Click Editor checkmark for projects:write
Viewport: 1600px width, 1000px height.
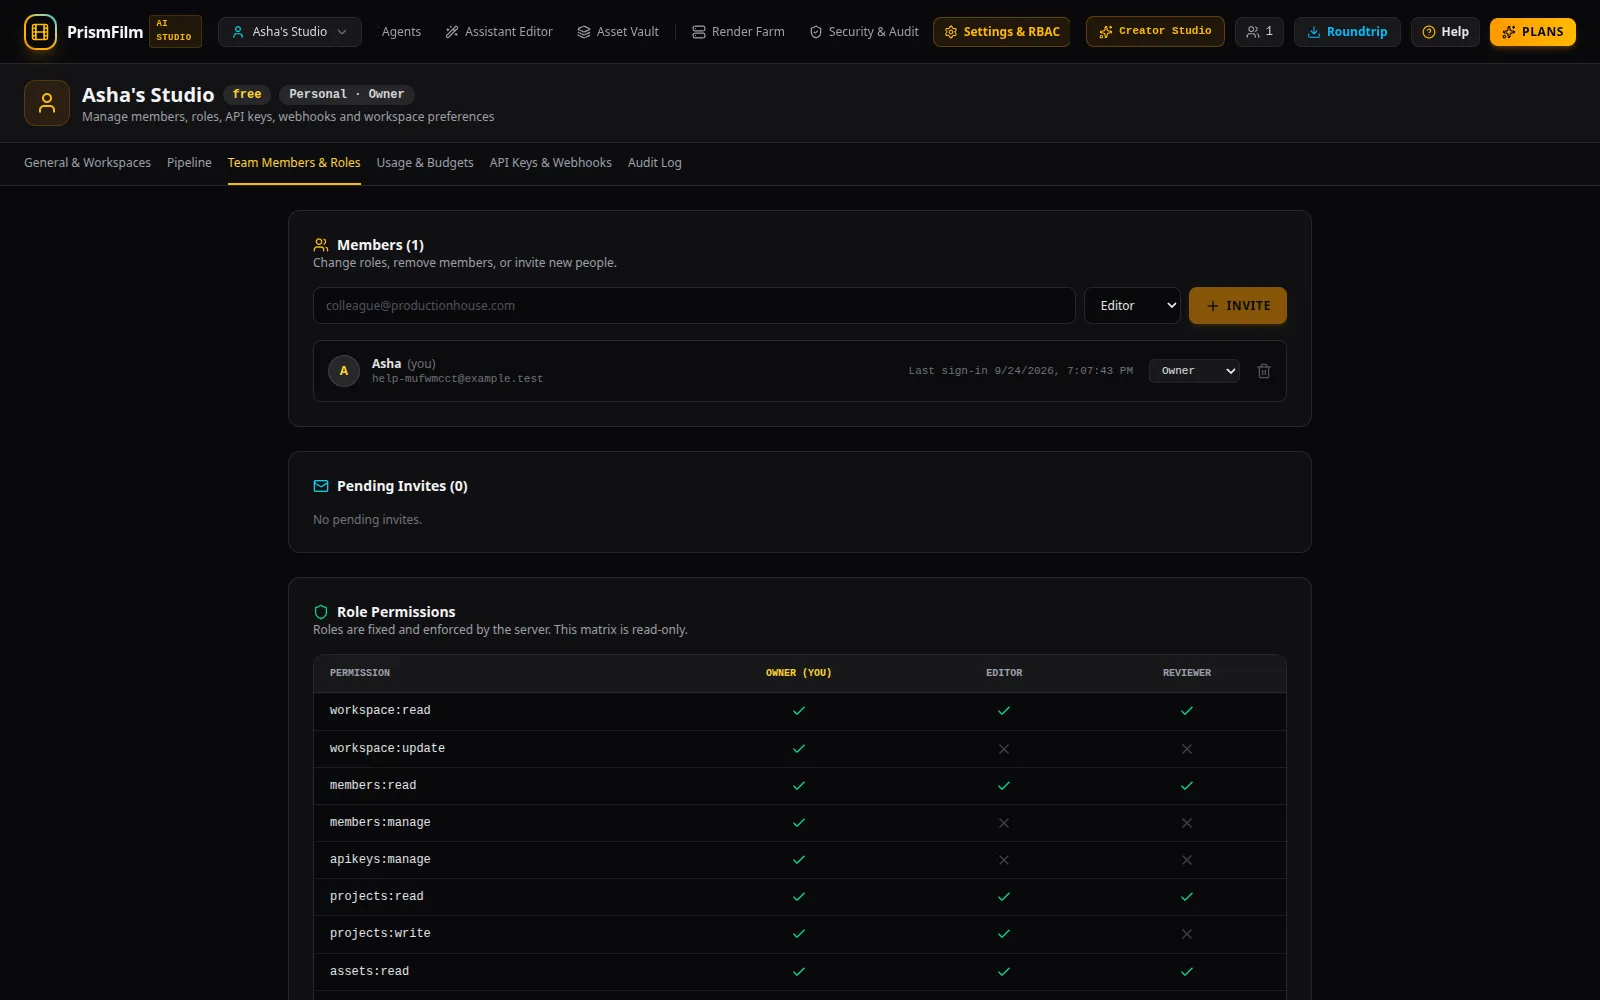click(1004, 934)
